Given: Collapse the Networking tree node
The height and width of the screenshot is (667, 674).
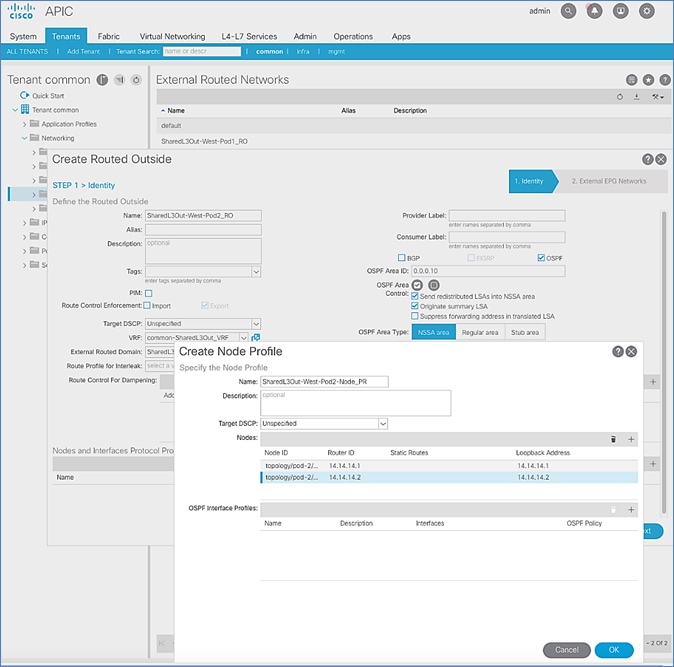Looking at the screenshot, I should (25, 138).
